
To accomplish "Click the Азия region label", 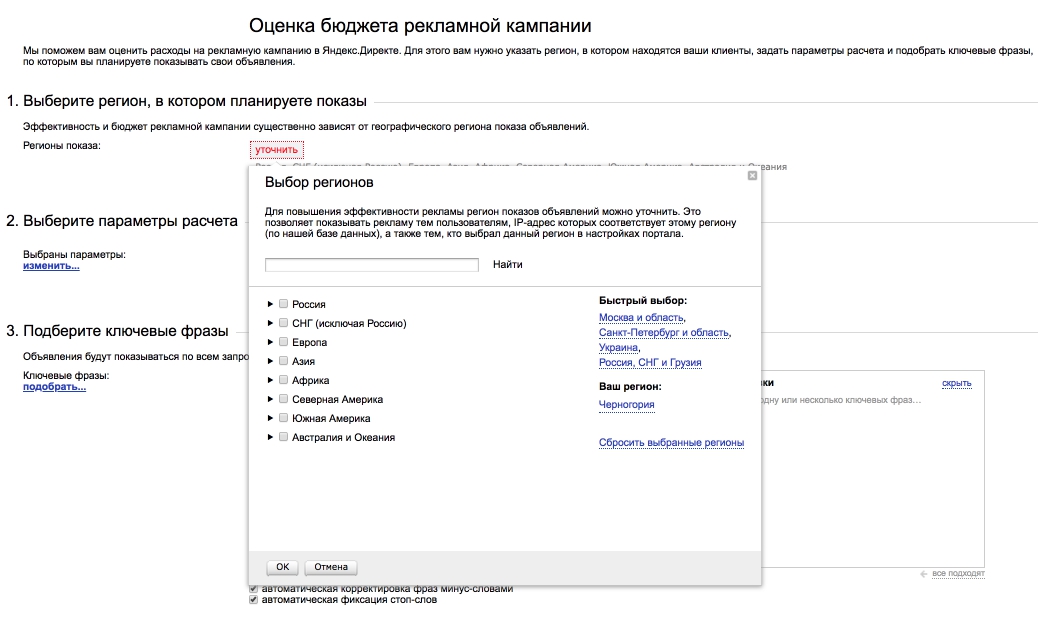I will (x=303, y=361).
